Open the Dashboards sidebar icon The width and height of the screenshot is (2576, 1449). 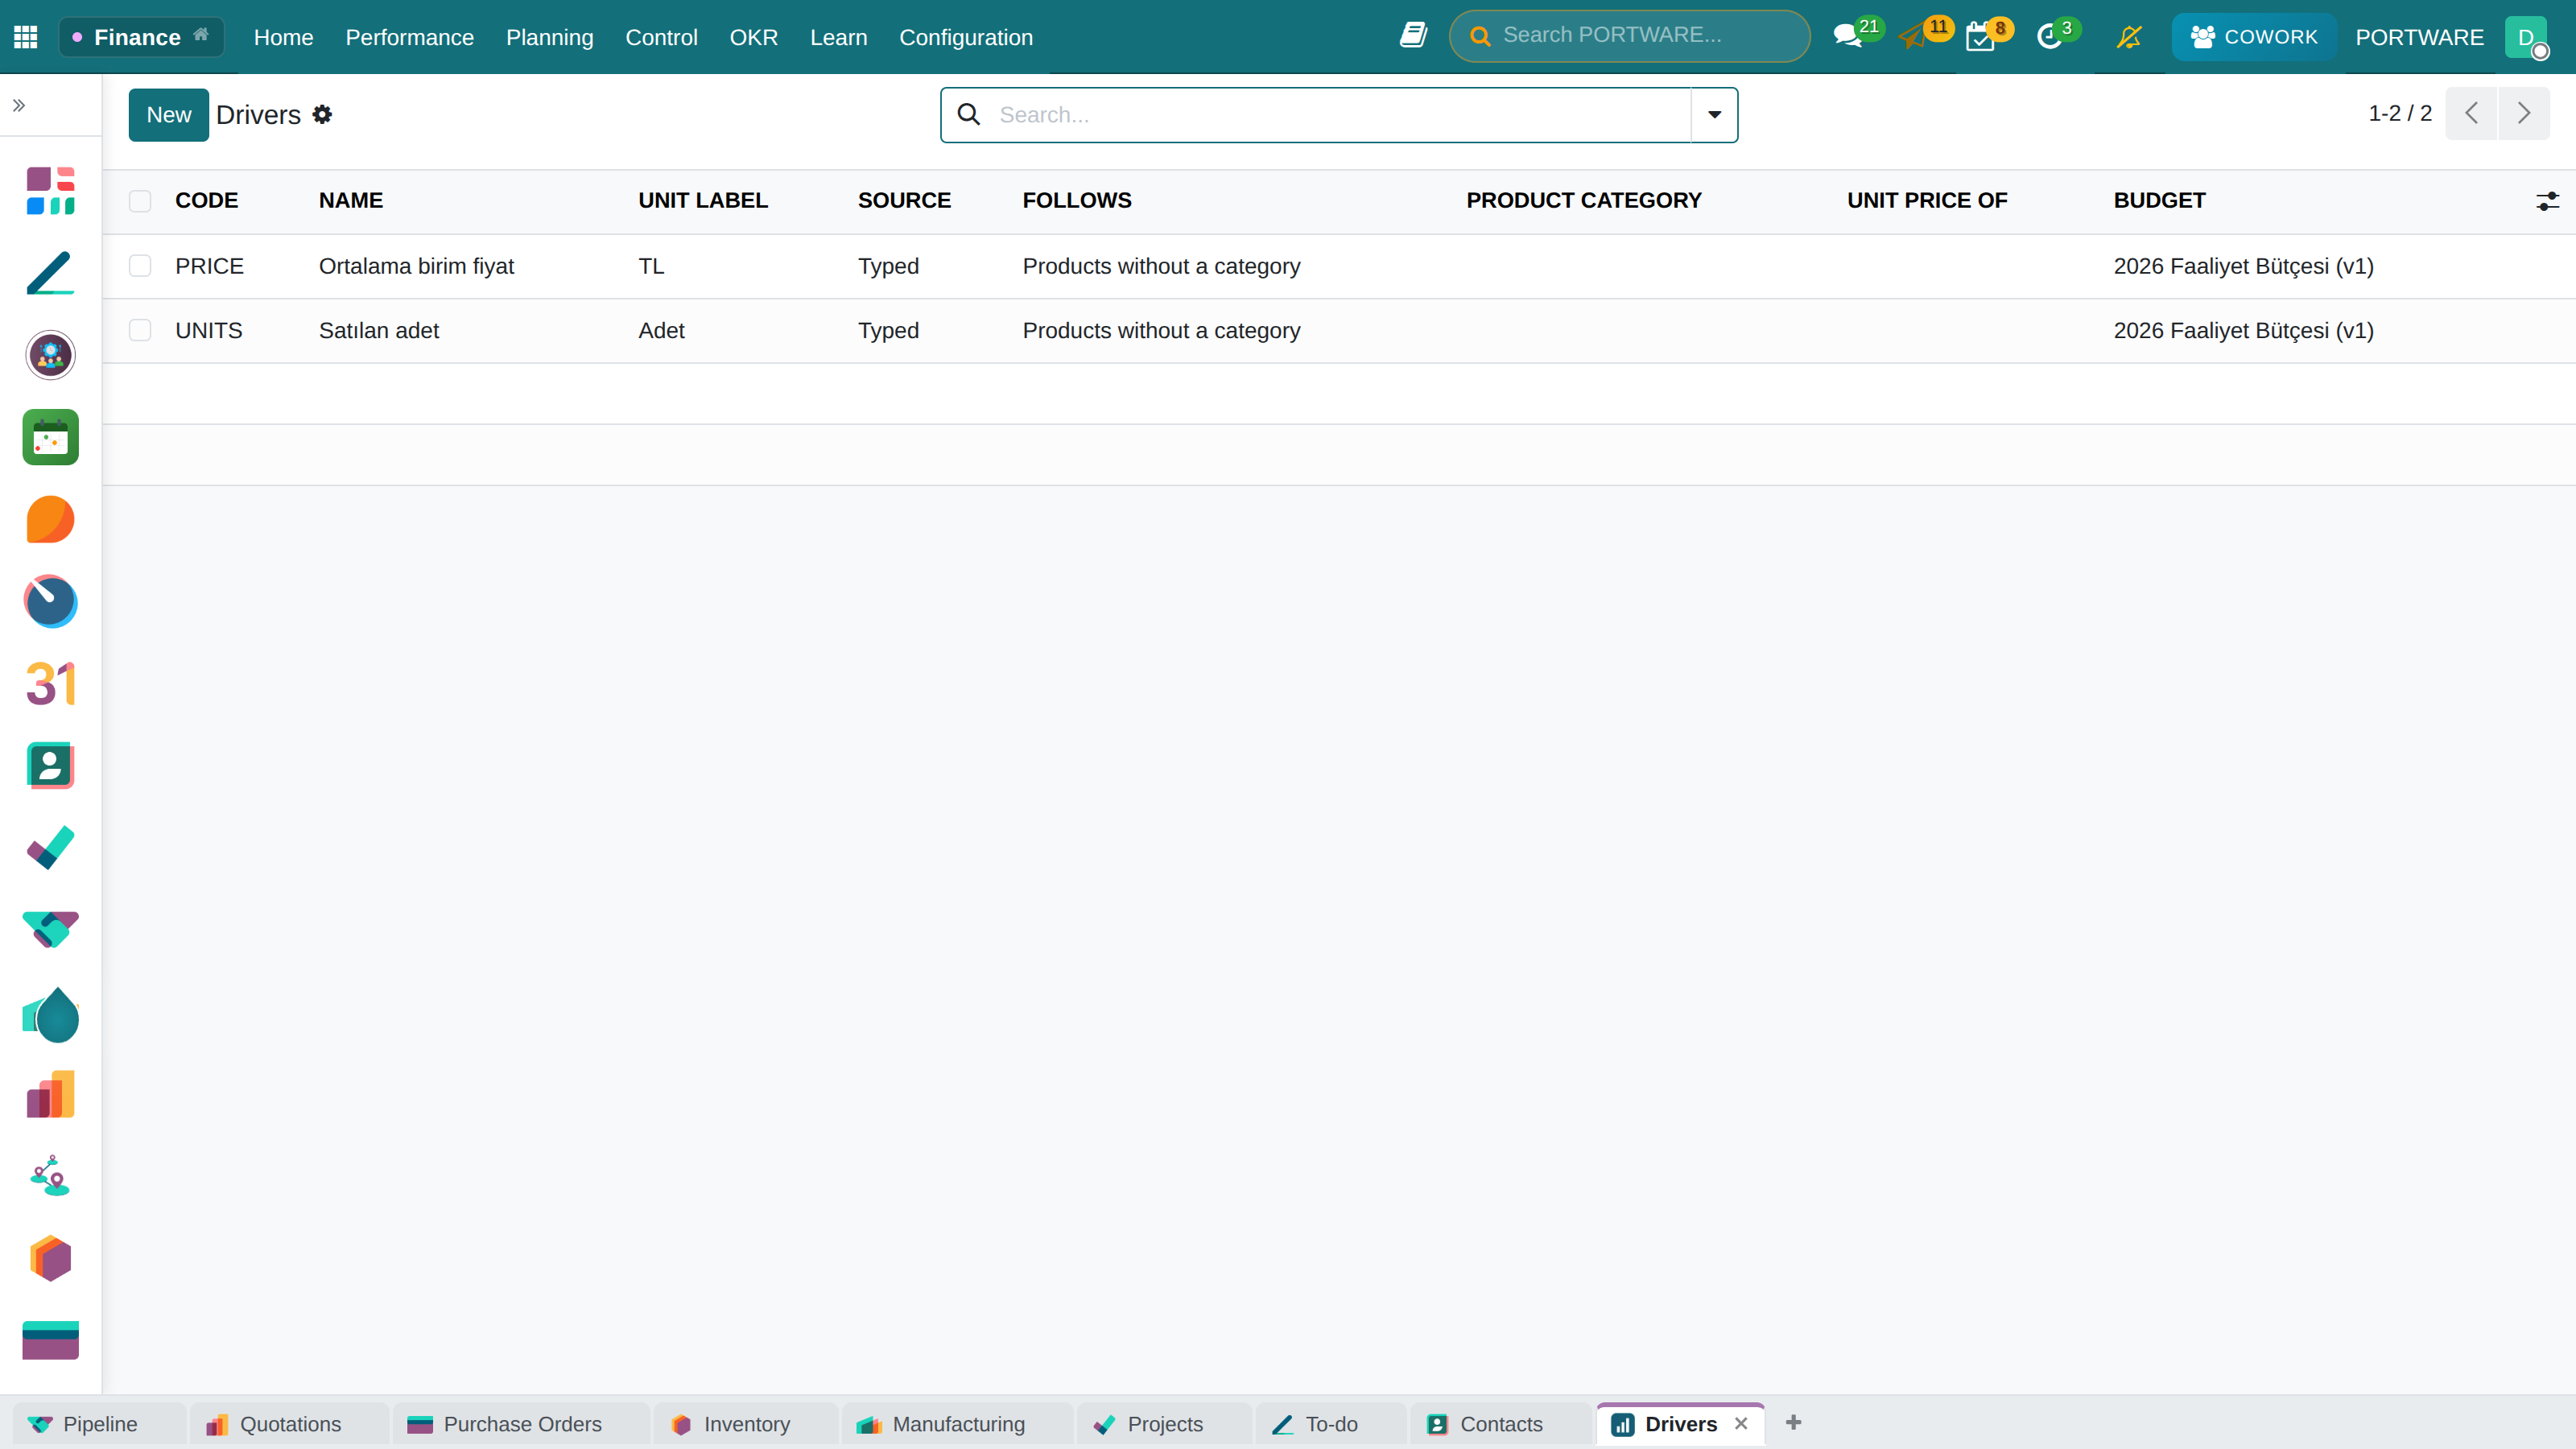click(x=50, y=190)
